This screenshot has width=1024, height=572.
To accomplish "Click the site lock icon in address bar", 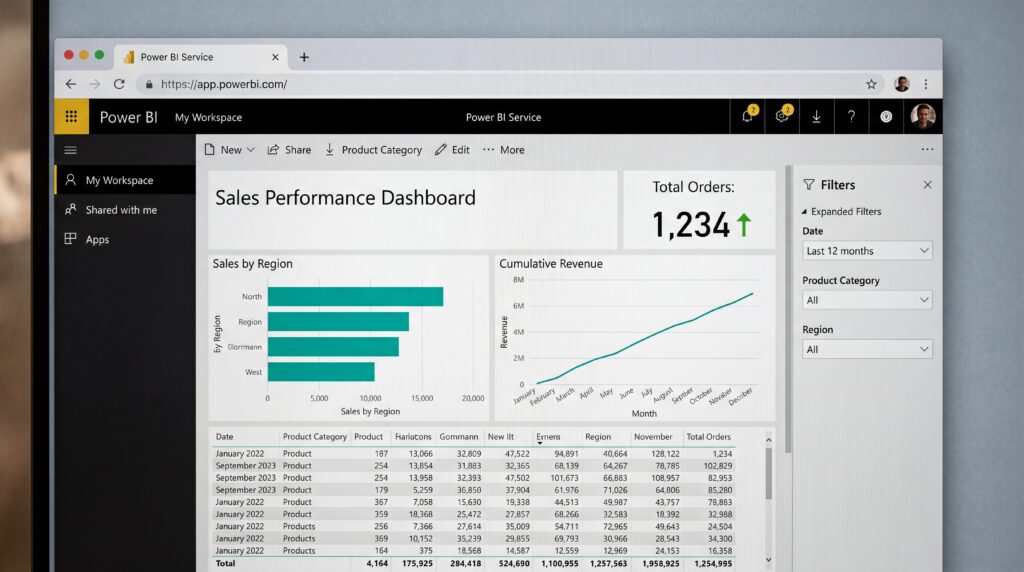I will (x=149, y=84).
